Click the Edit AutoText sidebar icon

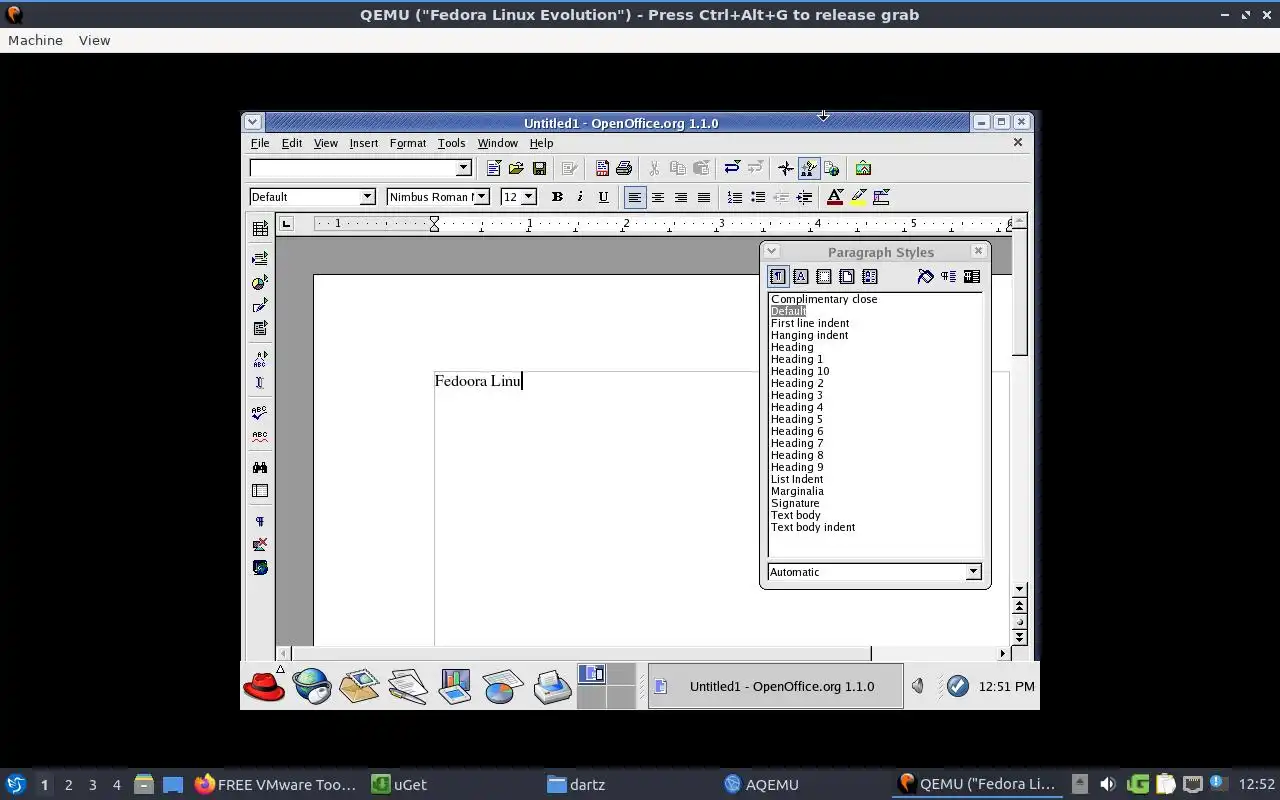point(260,359)
